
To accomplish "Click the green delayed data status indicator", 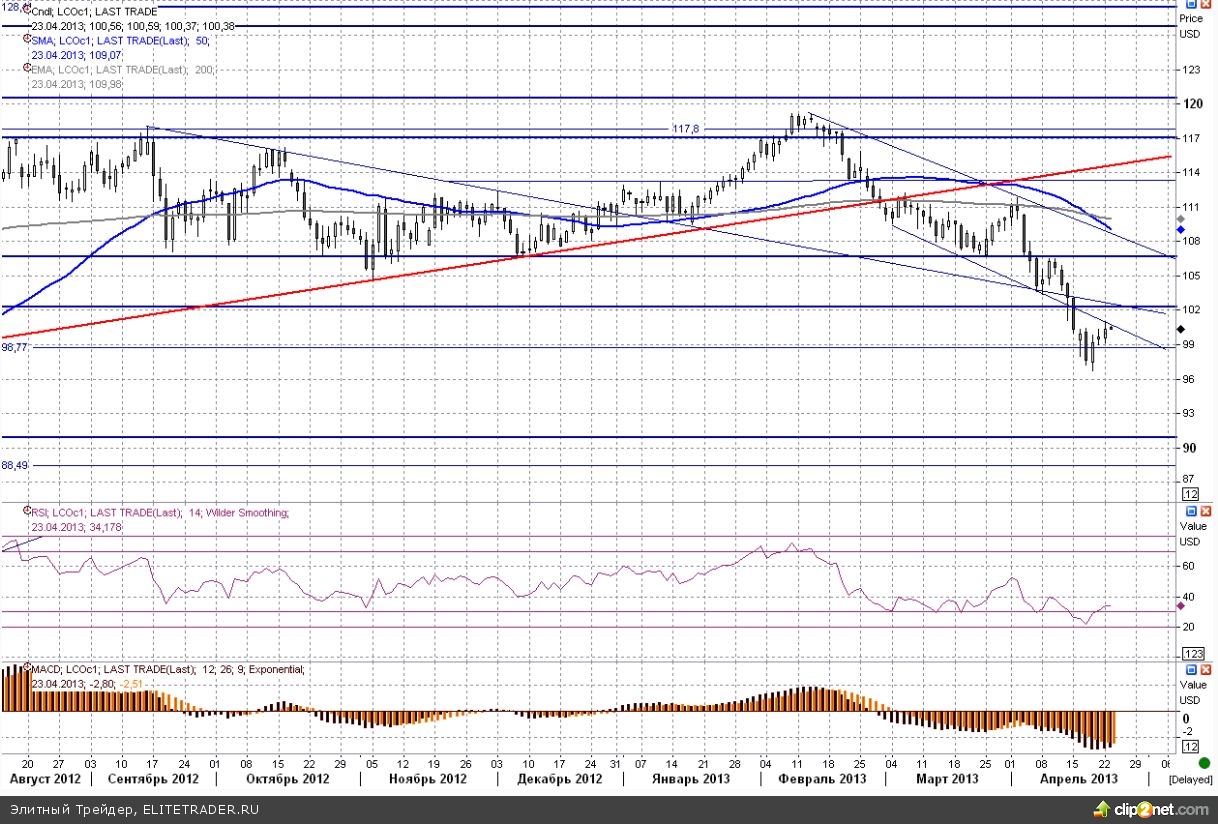I will [1204, 763].
